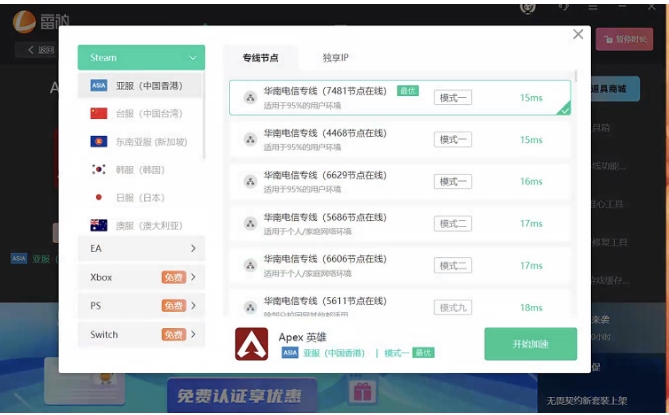669x415 pixels.
Task: Click 亚服 (中国香港) link under Apex
Action: coord(334,353)
